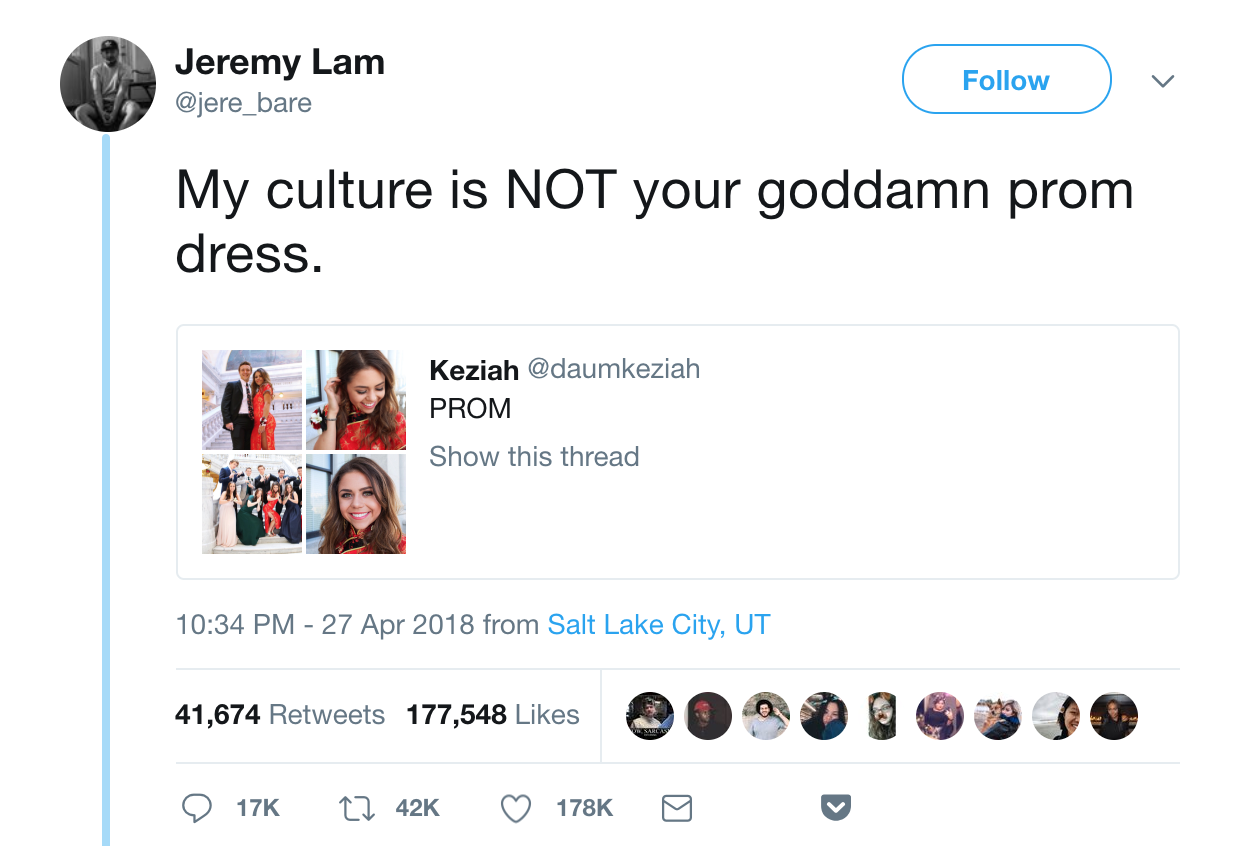Open the @jere_bare handle
The width and height of the screenshot is (1238, 846).
tap(243, 103)
